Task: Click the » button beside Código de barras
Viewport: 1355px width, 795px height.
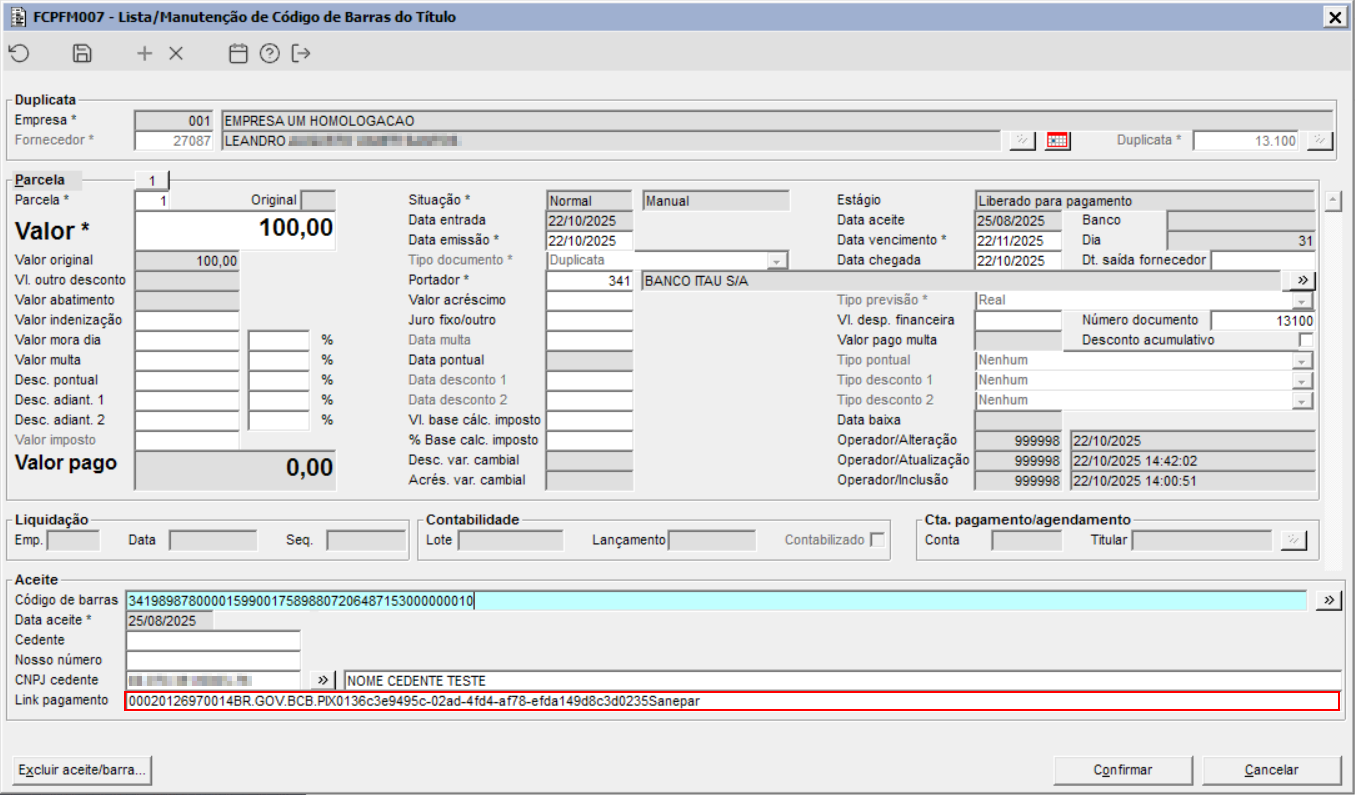Action: click(x=1328, y=600)
